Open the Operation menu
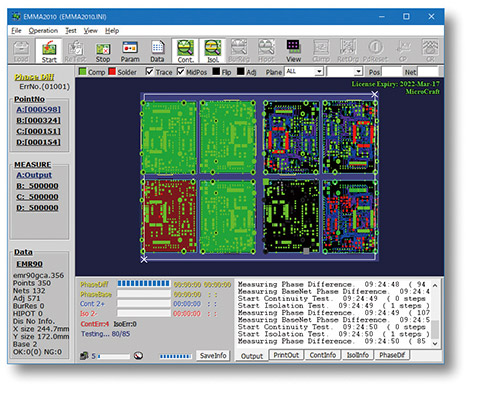Viewport: 480px width, 393px height. click(x=43, y=31)
